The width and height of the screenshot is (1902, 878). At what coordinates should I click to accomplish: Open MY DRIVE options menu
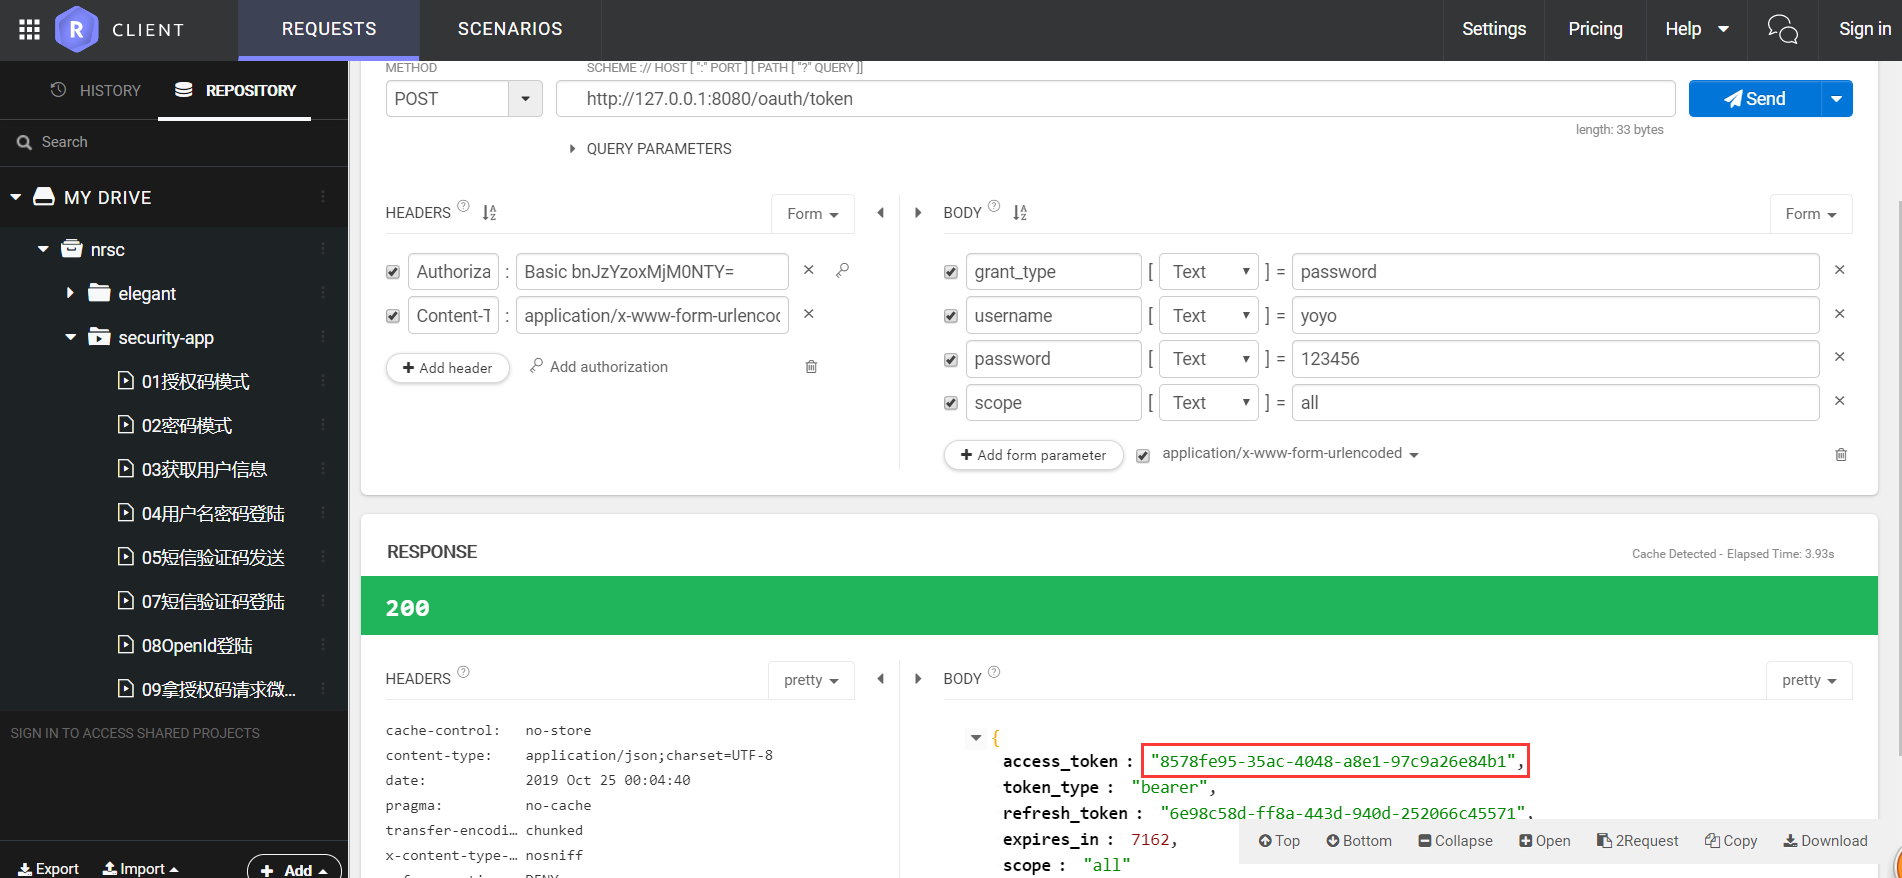(323, 197)
